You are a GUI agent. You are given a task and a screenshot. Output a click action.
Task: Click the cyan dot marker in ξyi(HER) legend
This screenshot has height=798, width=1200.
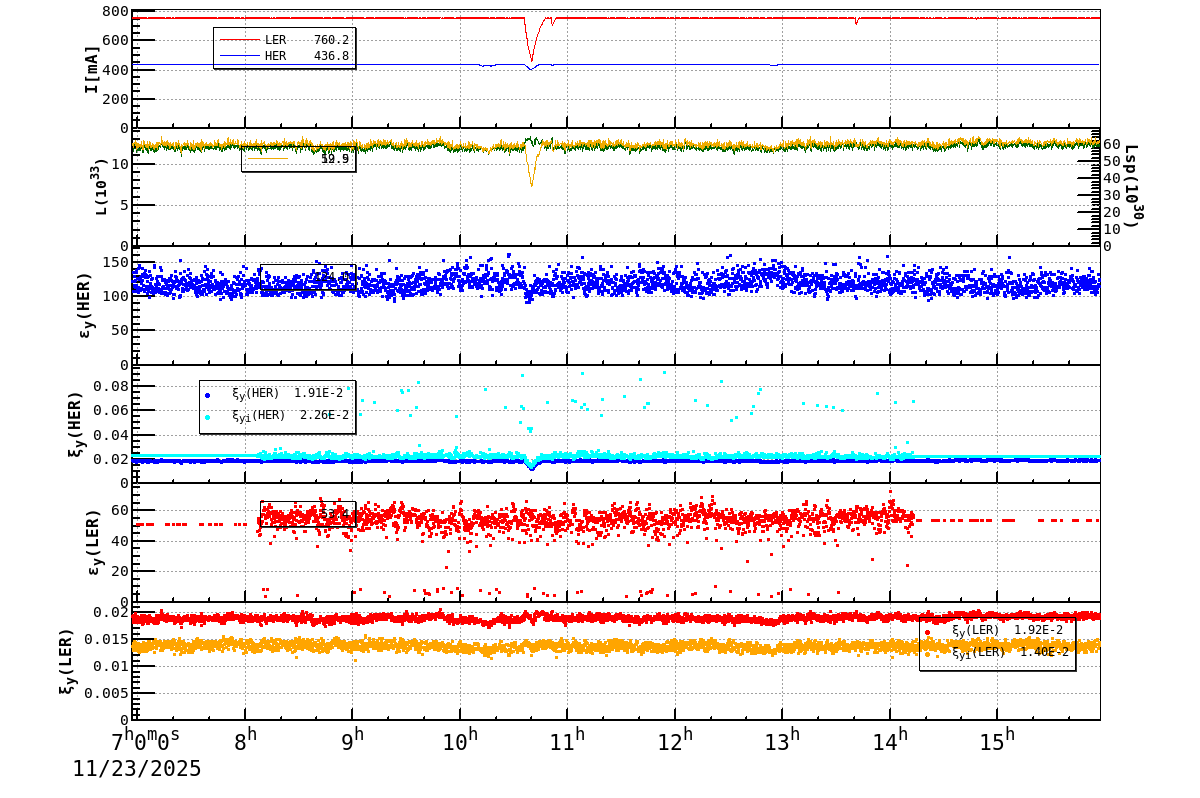207,417
